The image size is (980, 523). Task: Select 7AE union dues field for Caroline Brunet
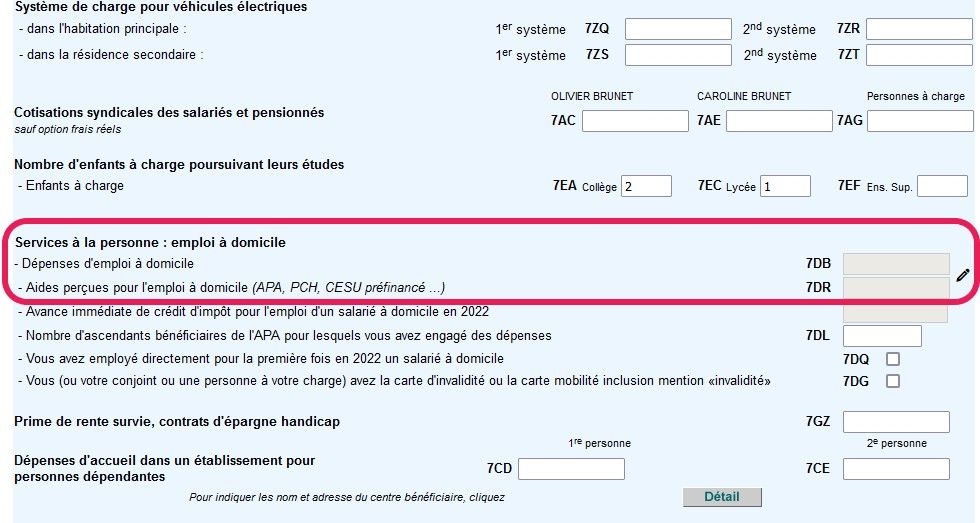pos(780,121)
